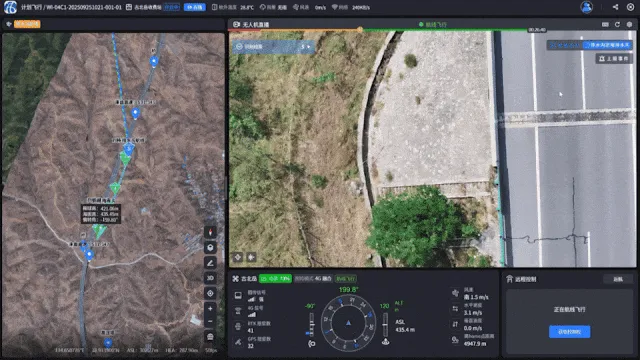Click the home distance icon
This screenshot has width=640, height=360.
(455, 340)
